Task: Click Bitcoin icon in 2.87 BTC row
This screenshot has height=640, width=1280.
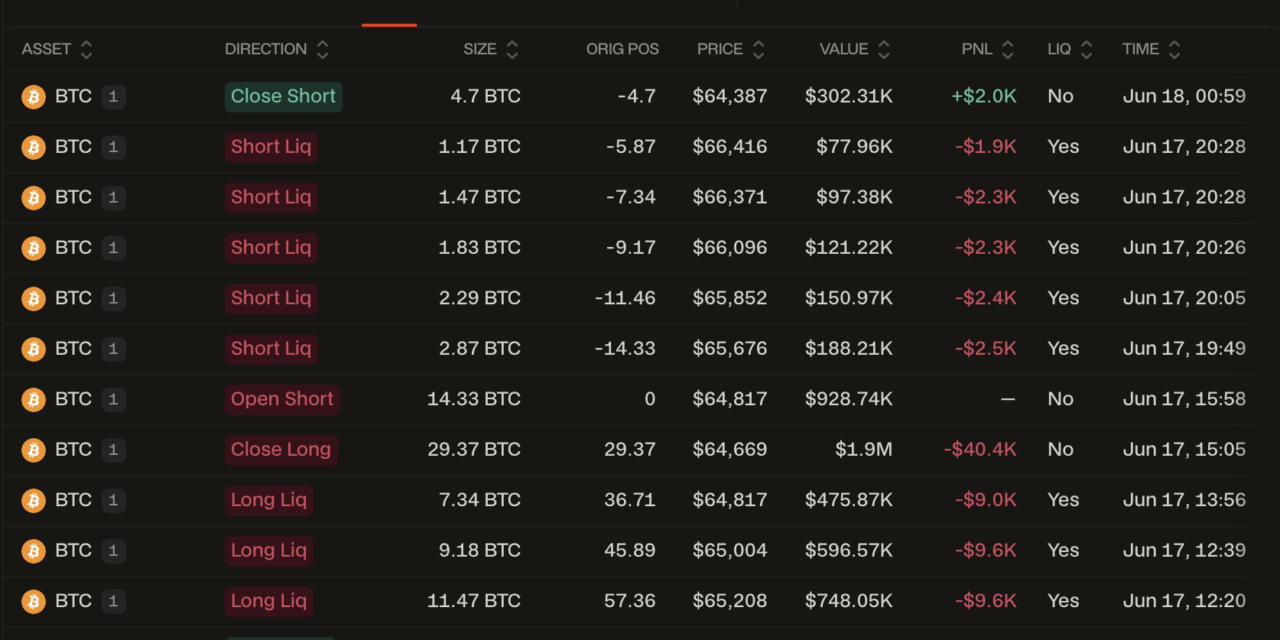Action: coord(34,349)
